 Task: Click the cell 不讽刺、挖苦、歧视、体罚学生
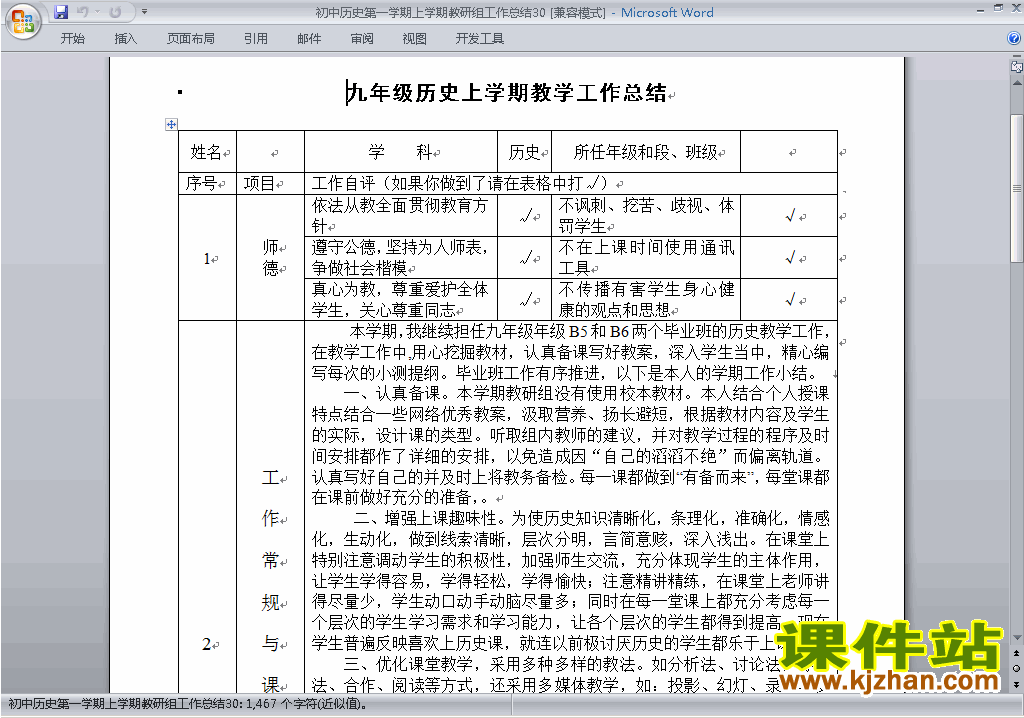click(x=646, y=216)
